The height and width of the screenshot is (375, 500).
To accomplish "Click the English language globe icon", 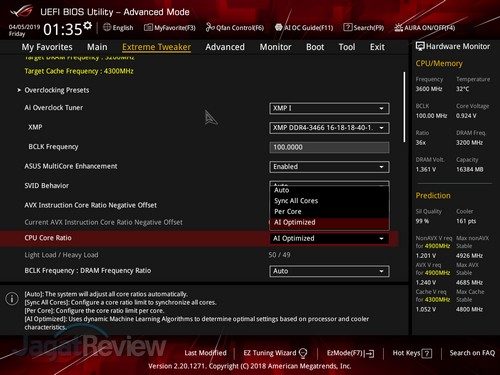I will click(107, 27).
